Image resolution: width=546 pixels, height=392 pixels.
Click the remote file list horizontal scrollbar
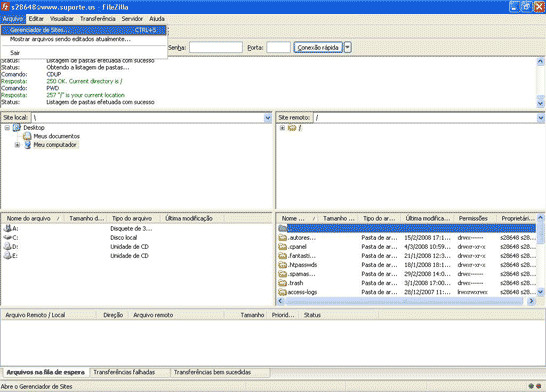point(404,301)
